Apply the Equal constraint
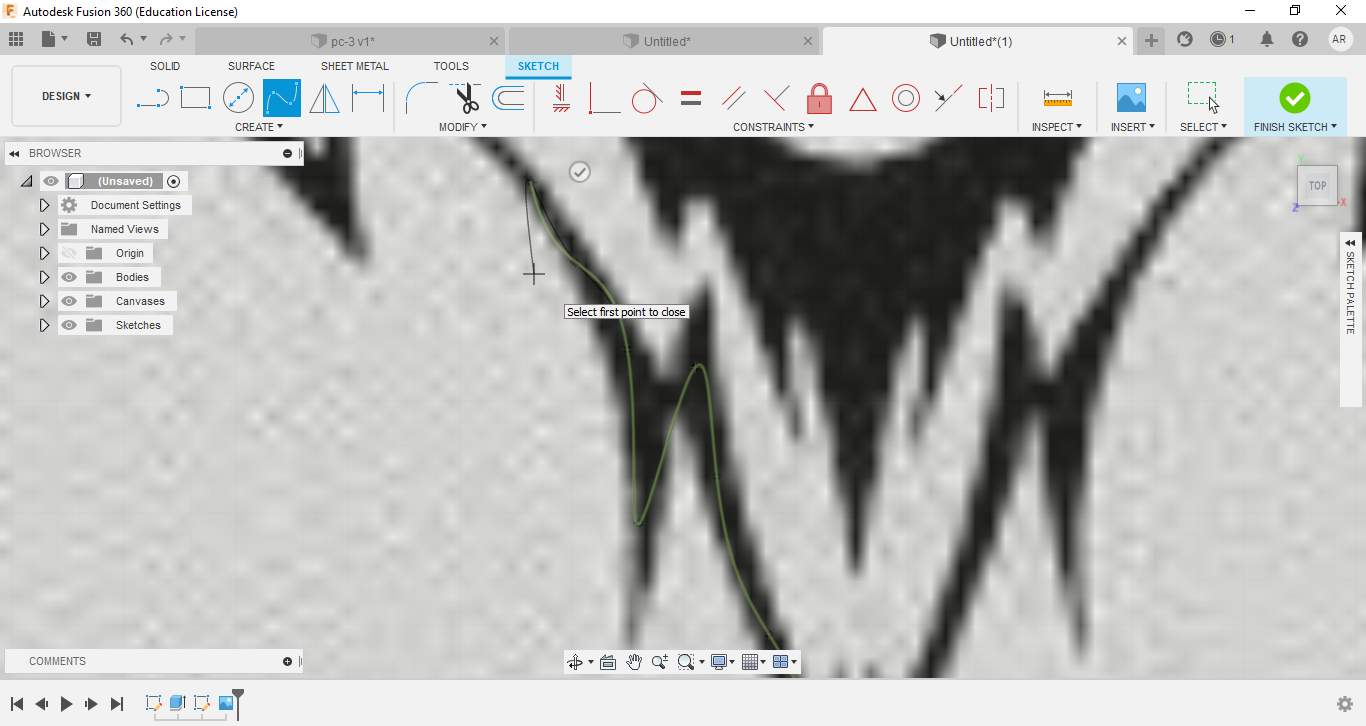 [690, 98]
